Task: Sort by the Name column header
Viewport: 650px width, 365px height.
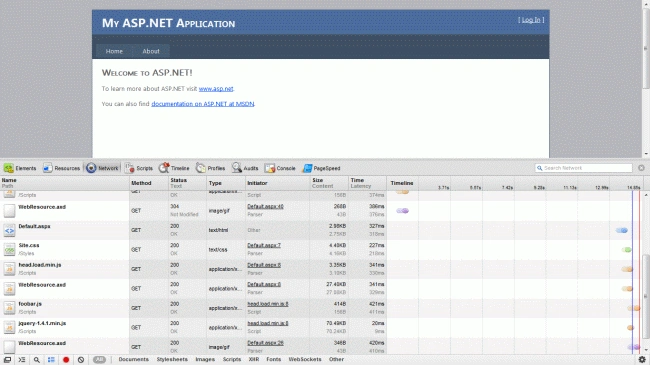Action: click(x=65, y=183)
